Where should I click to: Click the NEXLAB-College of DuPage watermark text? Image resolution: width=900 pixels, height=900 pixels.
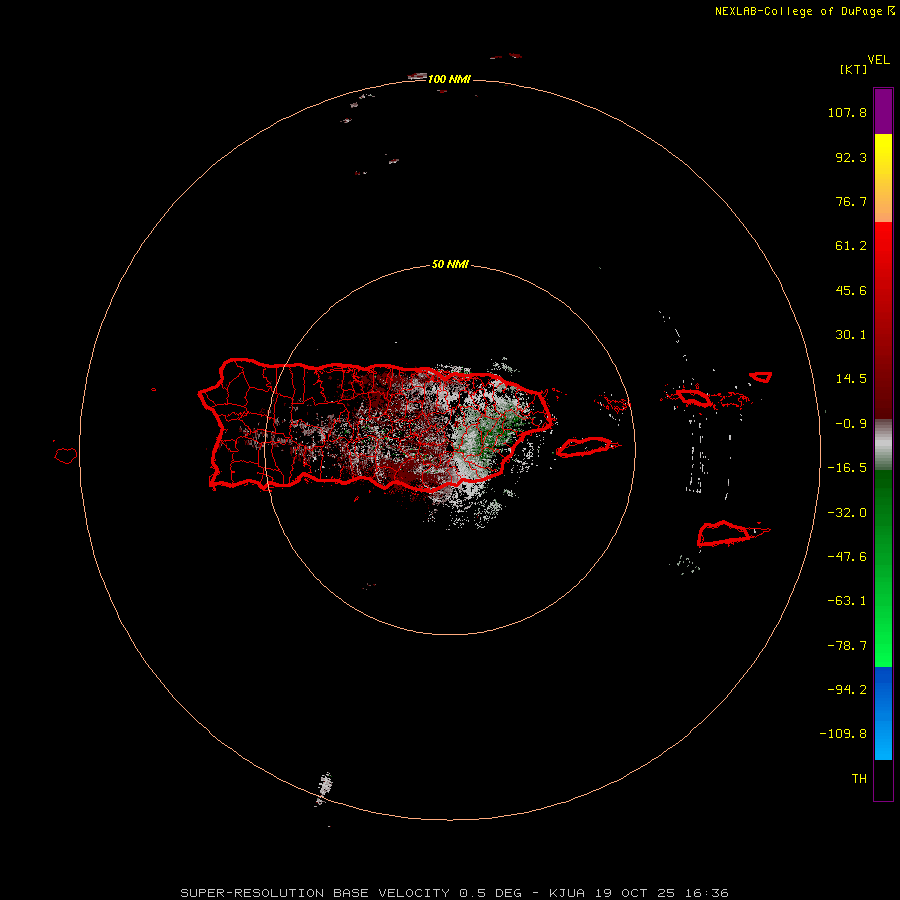(x=805, y=11)
